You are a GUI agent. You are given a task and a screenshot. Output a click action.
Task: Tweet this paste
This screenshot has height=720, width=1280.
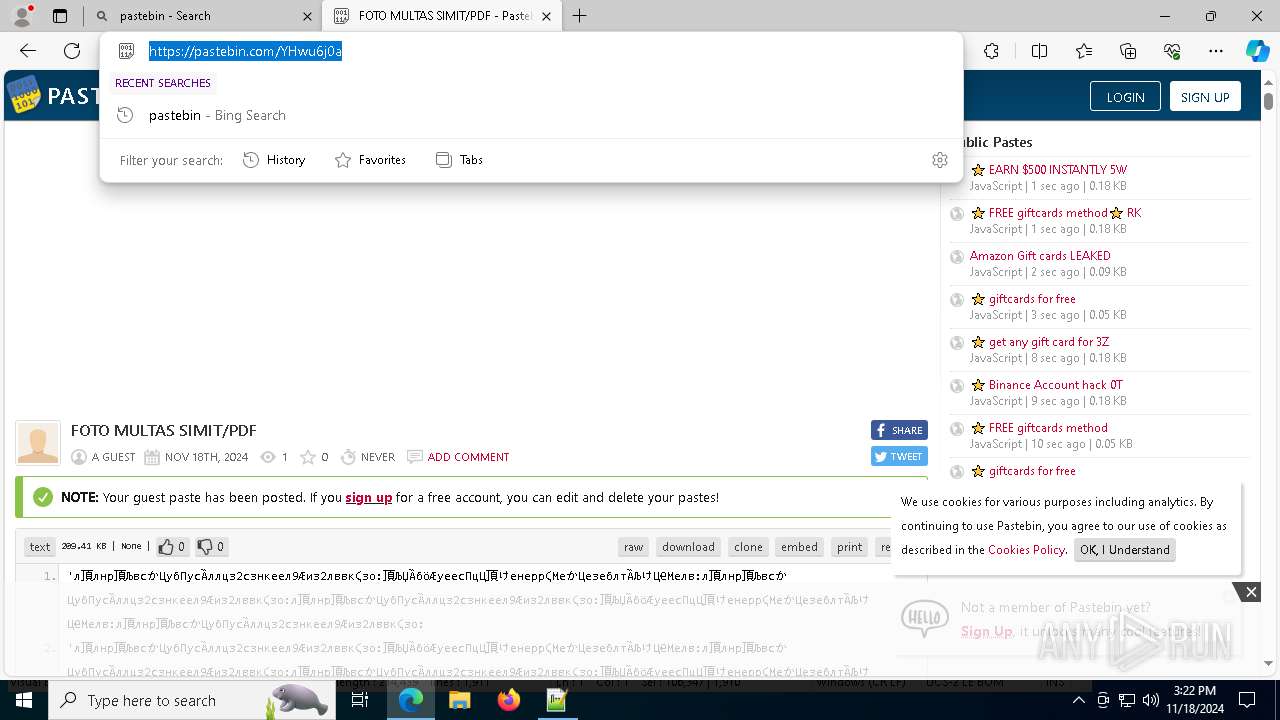pos(899,456)
